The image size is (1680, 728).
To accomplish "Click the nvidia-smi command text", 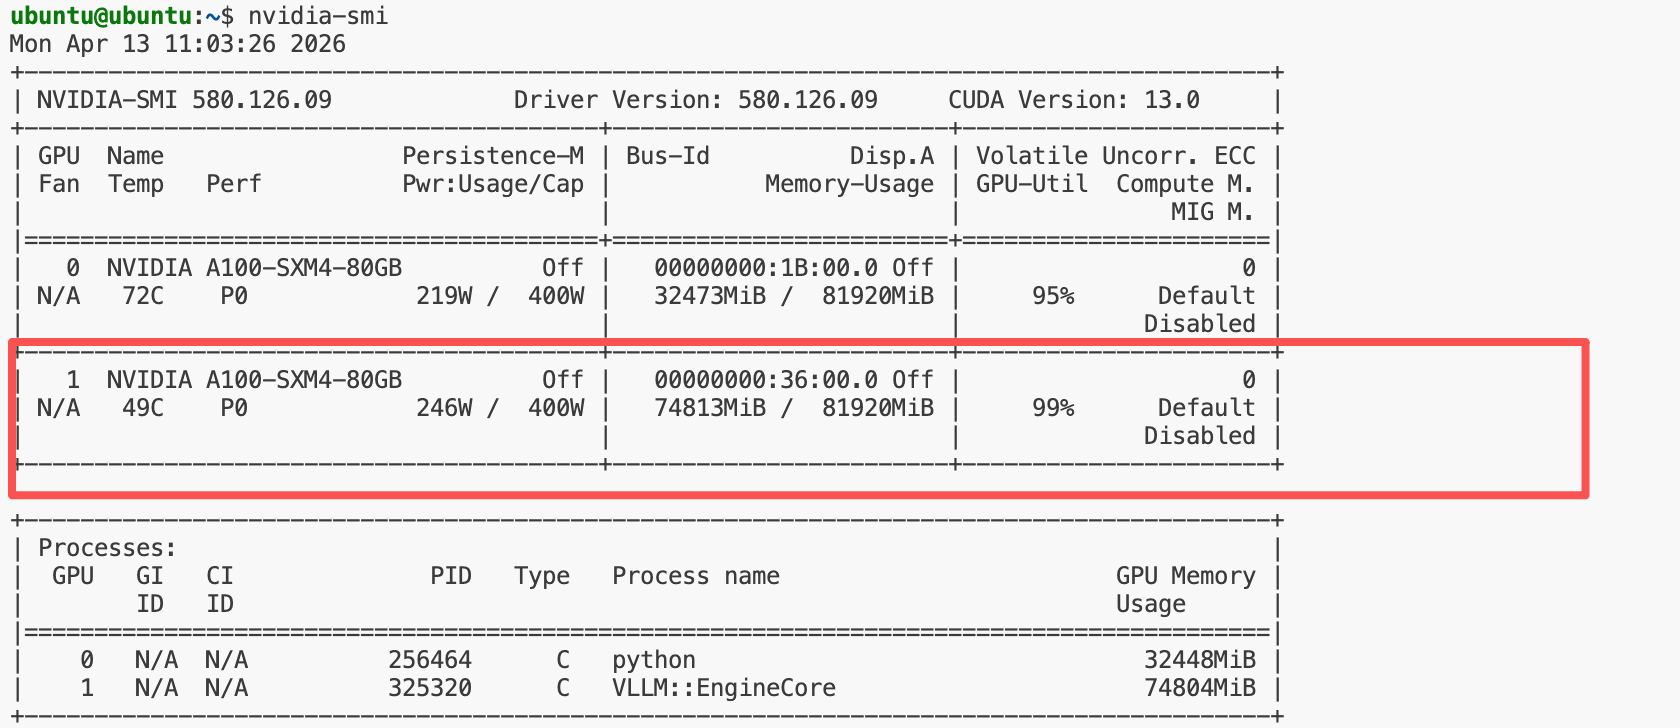I will coord(318,16).
